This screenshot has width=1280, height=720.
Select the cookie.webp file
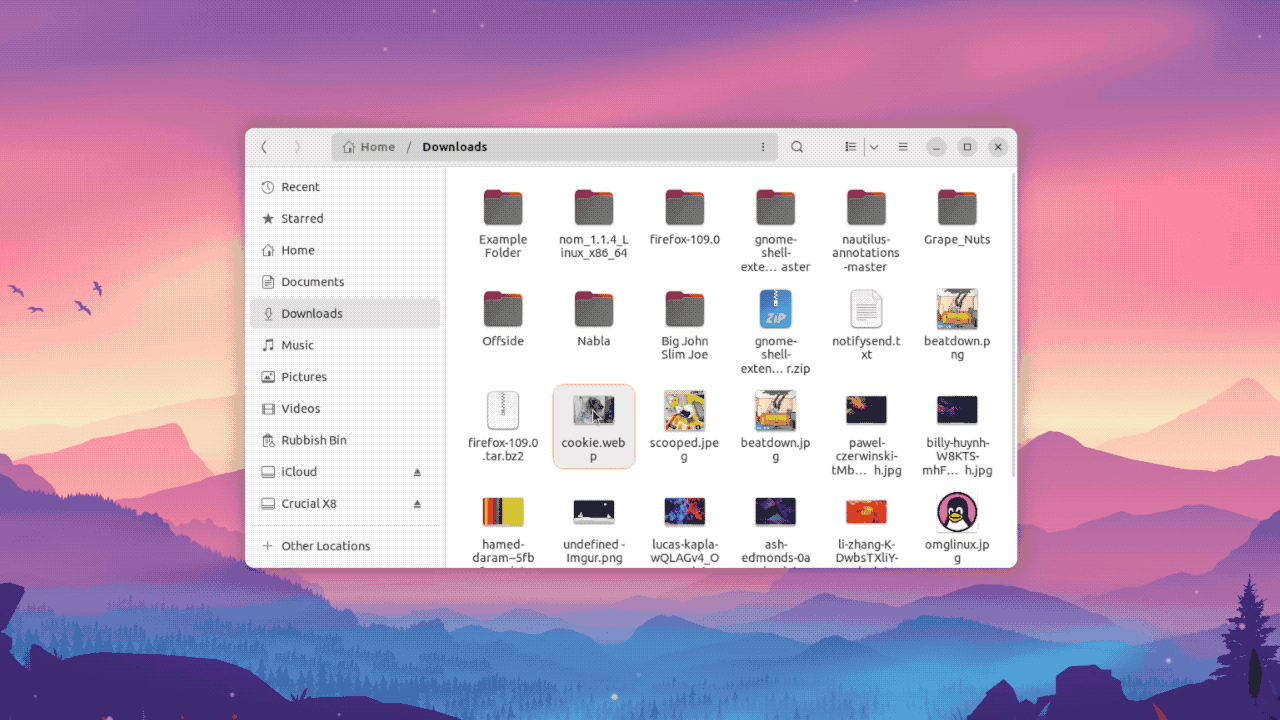(x=593, y=425)
